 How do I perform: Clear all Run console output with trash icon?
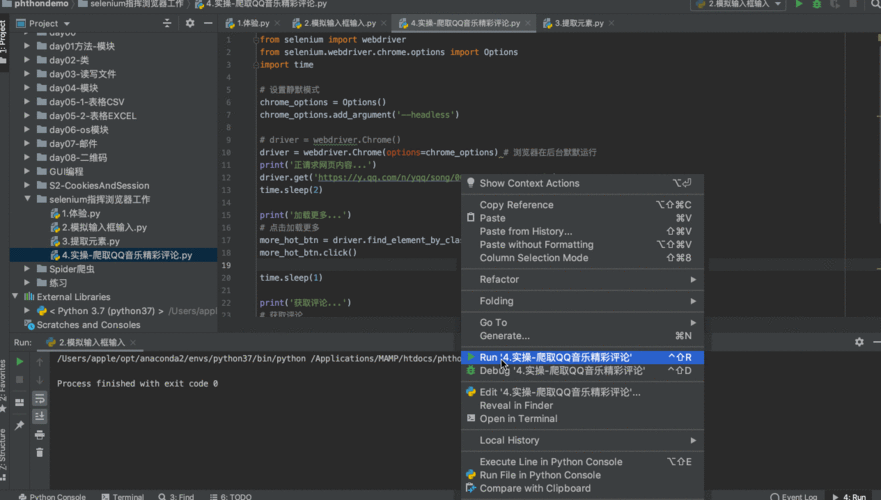point(39,452)
